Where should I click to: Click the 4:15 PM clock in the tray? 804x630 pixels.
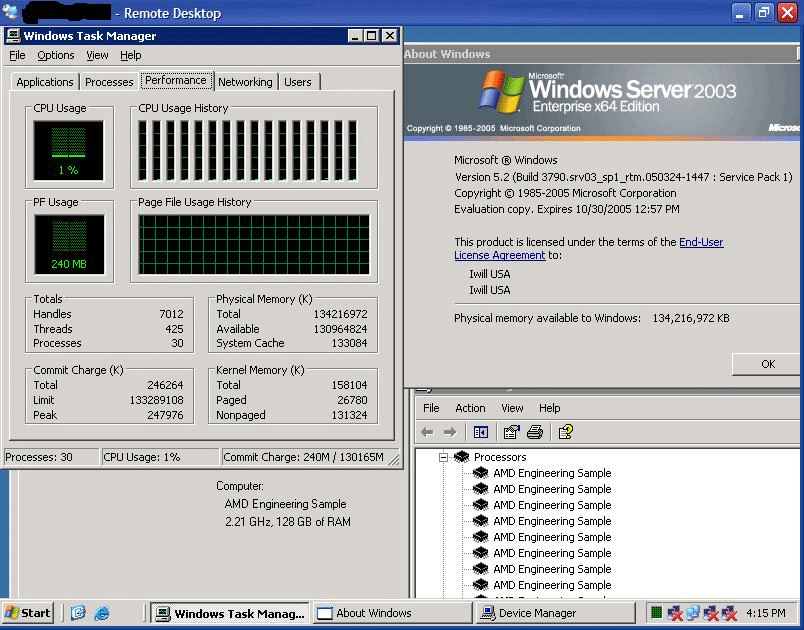coord(766,613)
